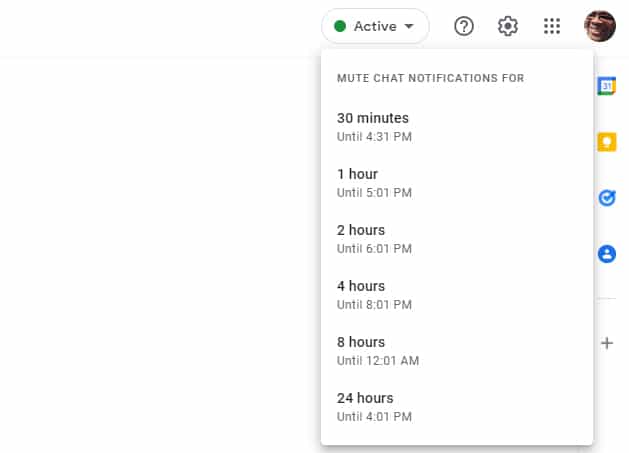Viewport: 629px width, 453px height.
Task: Click the green Active status dot
Action: coord(340,26)
